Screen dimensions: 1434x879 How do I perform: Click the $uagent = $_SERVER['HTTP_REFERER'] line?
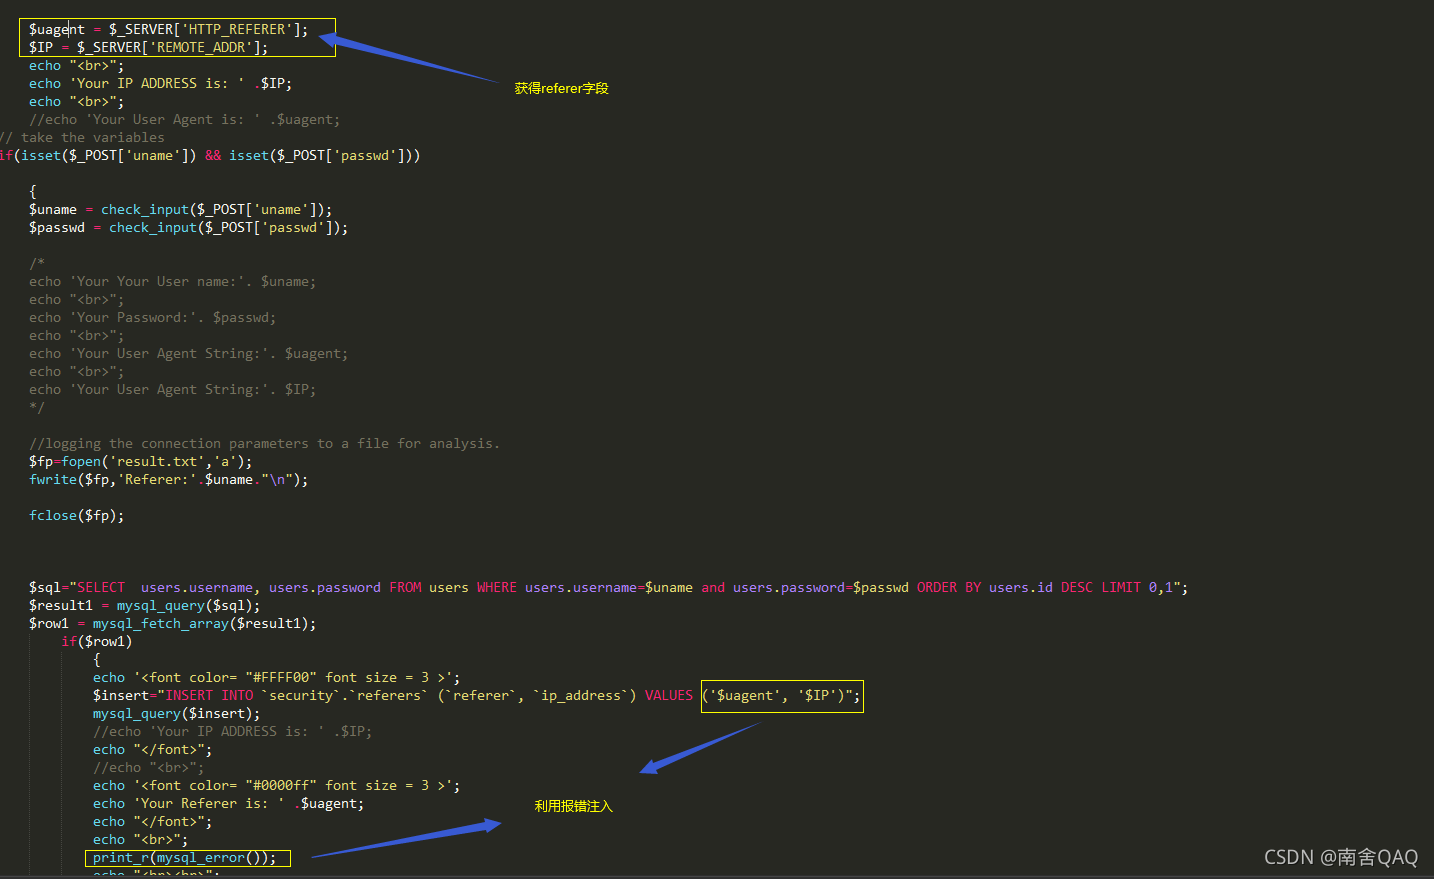click(168, 29)
